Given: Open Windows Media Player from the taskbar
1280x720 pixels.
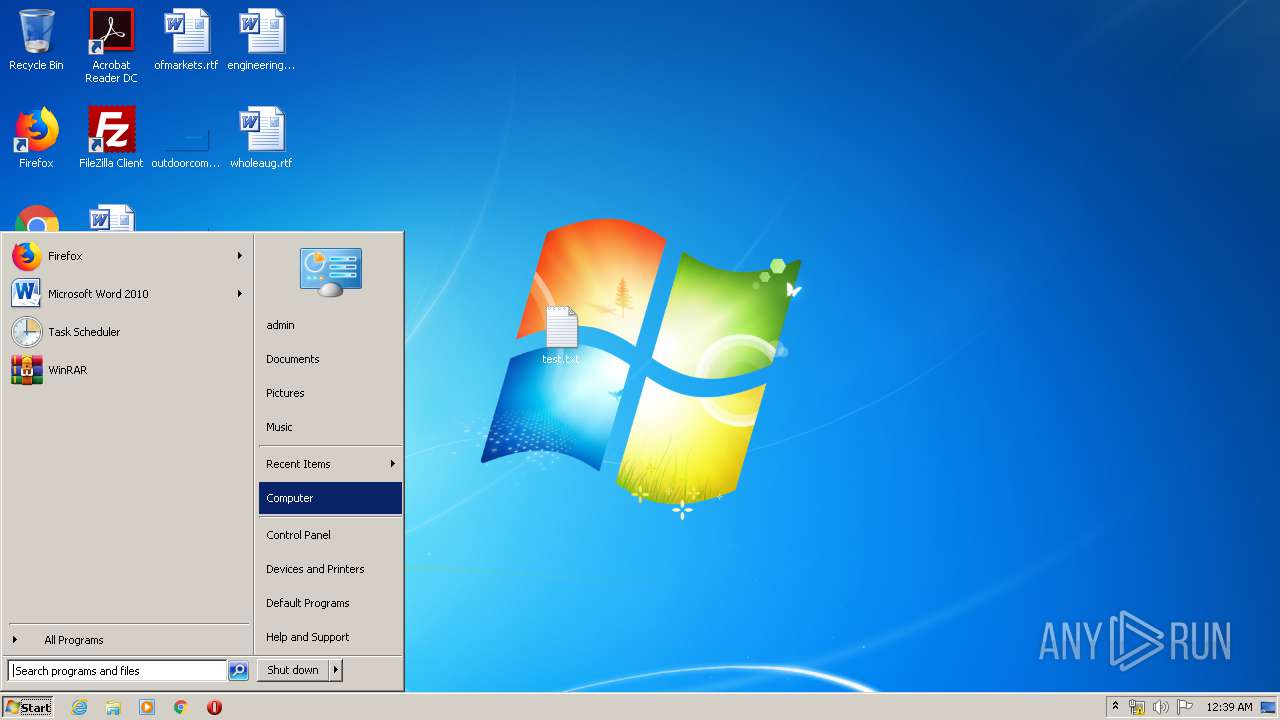Looking at the screenshot, I should pos(147,707).
